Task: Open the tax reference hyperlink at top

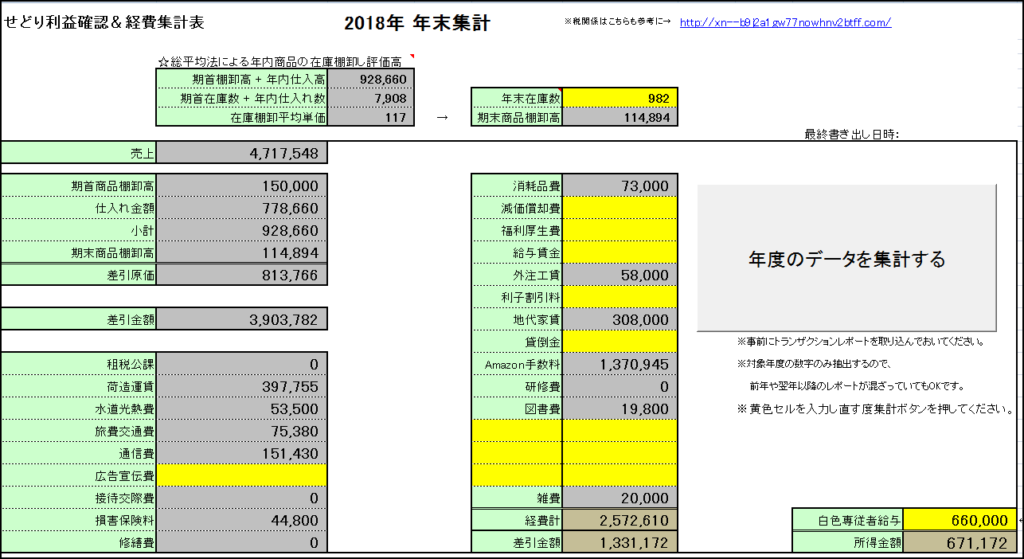Action: click(784, 22)
